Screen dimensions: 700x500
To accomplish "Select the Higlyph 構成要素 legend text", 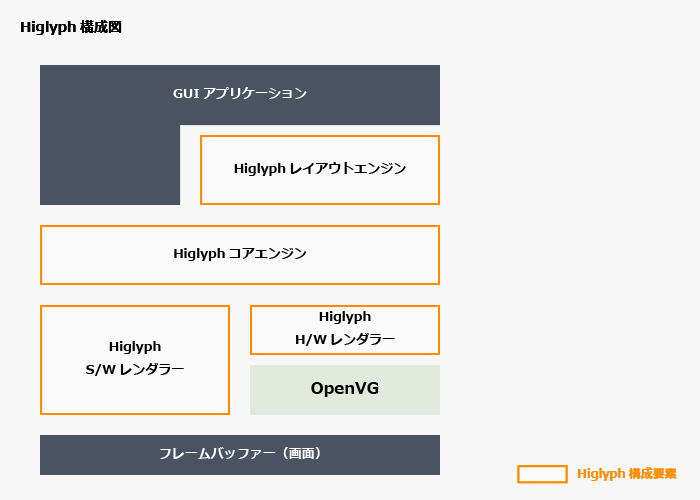I will coord(627,474).
